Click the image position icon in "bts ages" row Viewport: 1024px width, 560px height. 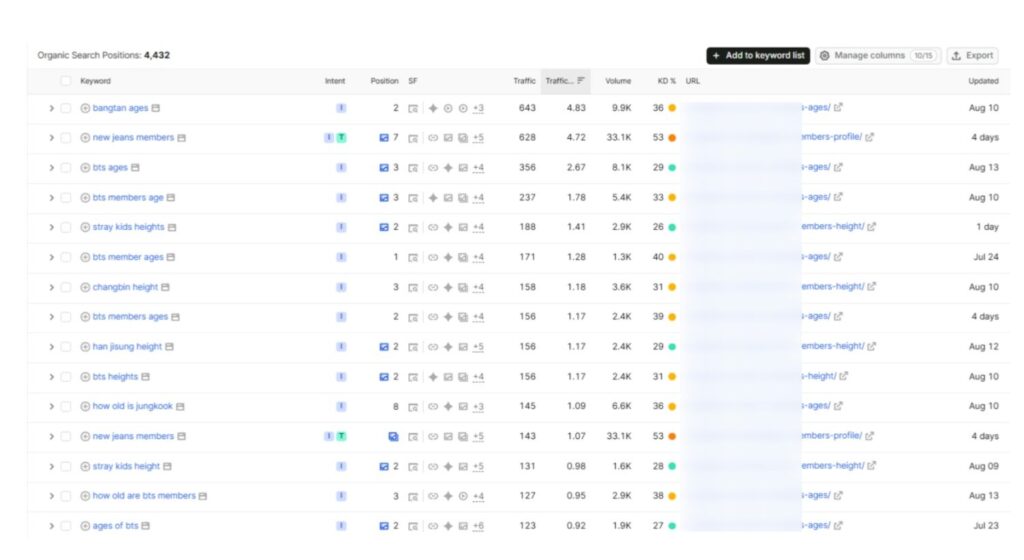click(x=384, y=168)
